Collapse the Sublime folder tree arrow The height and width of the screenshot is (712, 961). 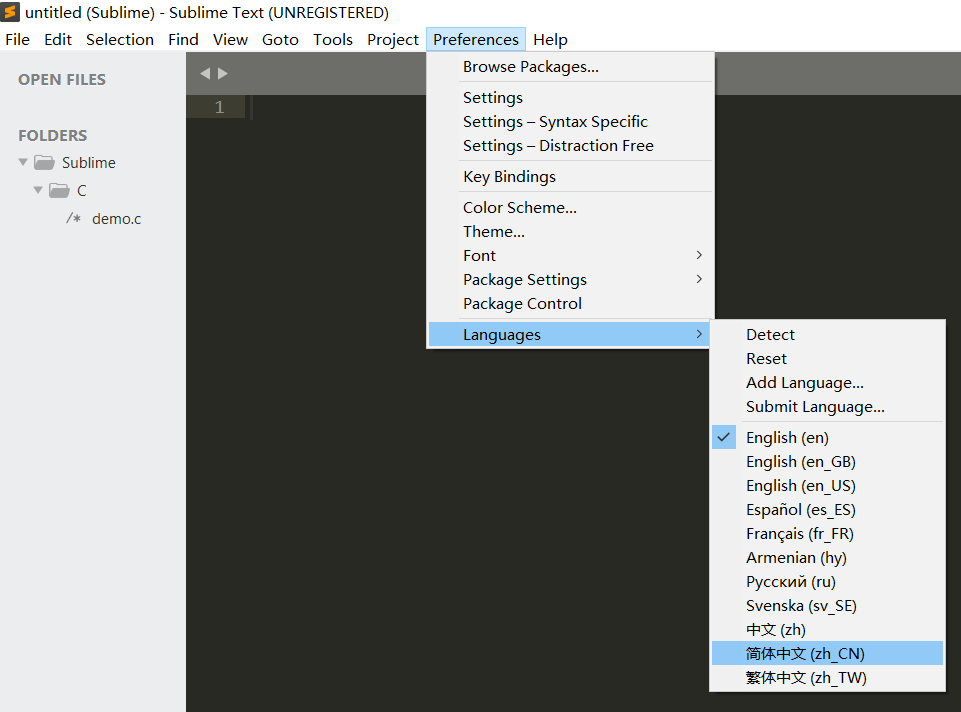[23, 162]
